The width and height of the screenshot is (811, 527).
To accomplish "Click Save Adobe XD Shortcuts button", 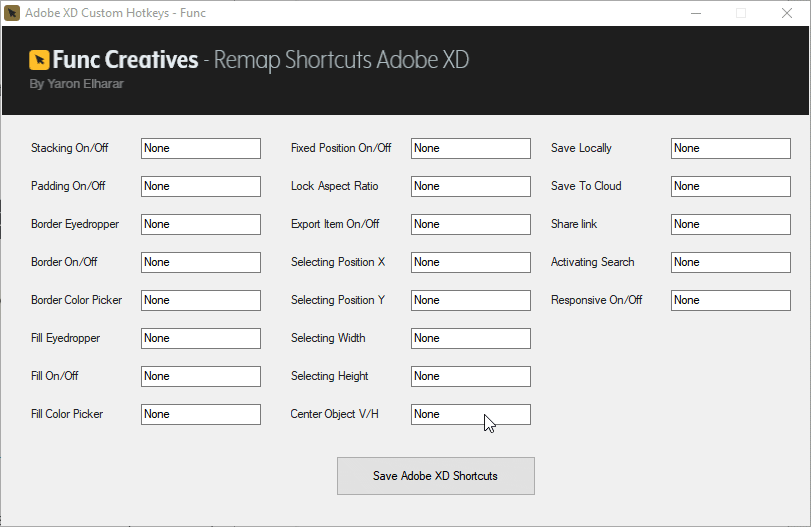I will pyautogui.click(x=435, y=476).
